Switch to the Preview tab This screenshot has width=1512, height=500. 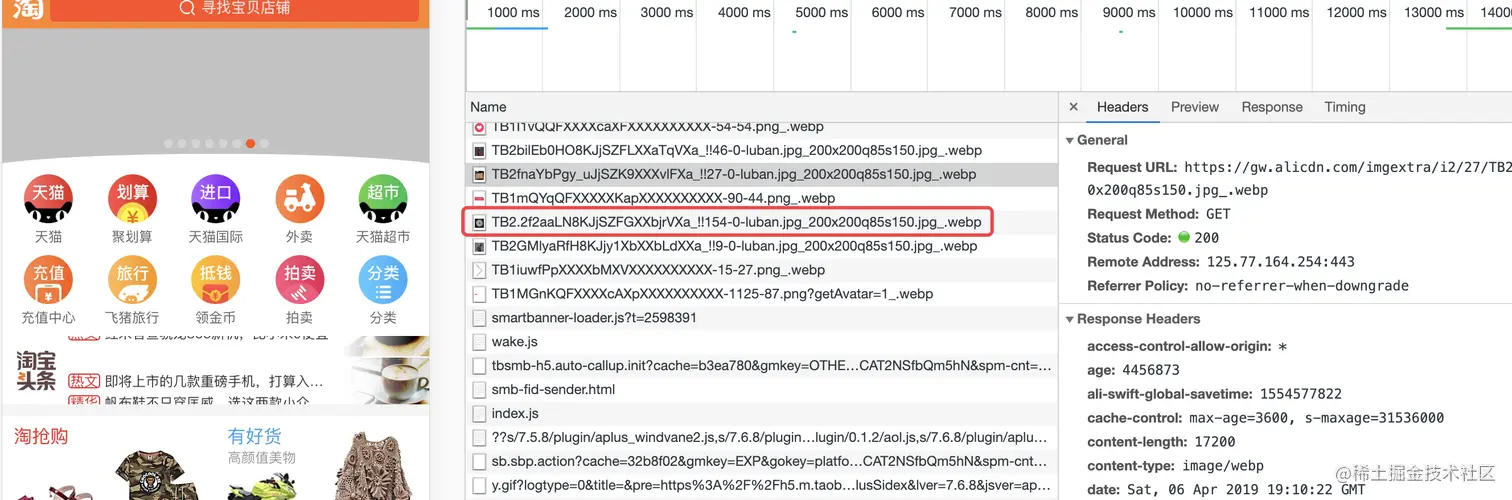coord(1195,107)
